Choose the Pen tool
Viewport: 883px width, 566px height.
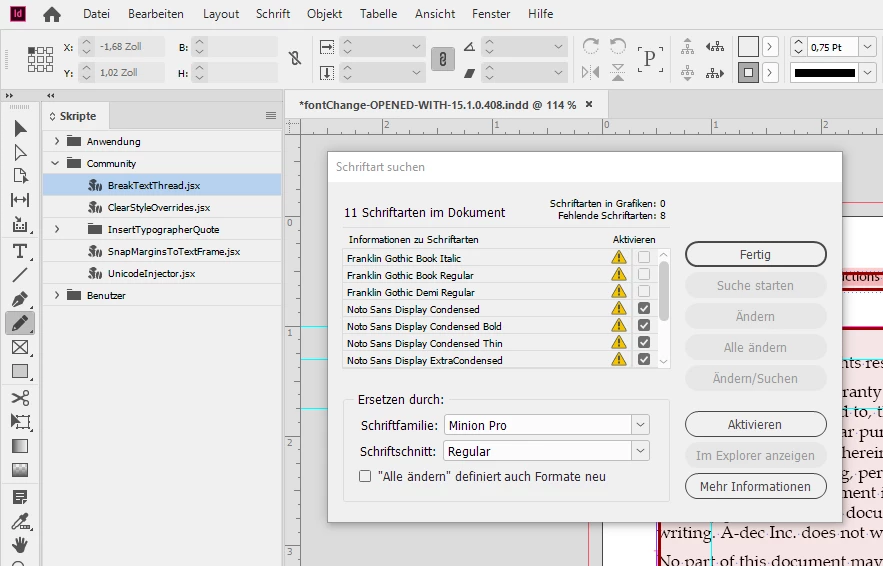coord(20,298)
